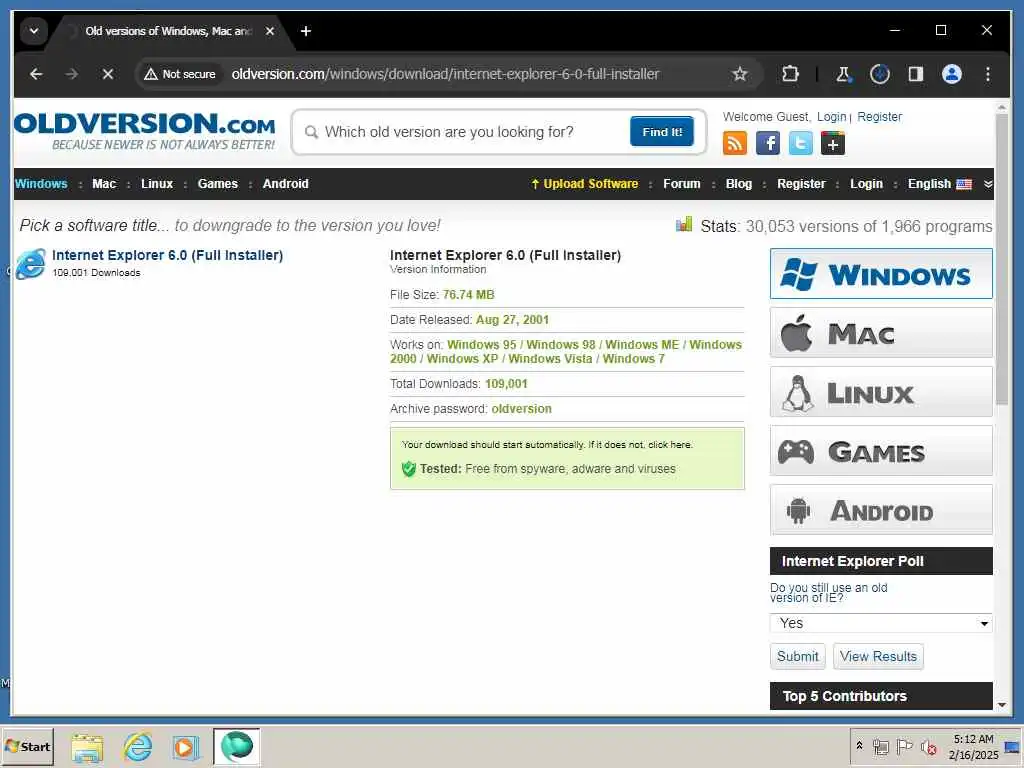Select Mac in the navigation bar
Viewport: 1024px width, 768px height.
click(104, 184)
